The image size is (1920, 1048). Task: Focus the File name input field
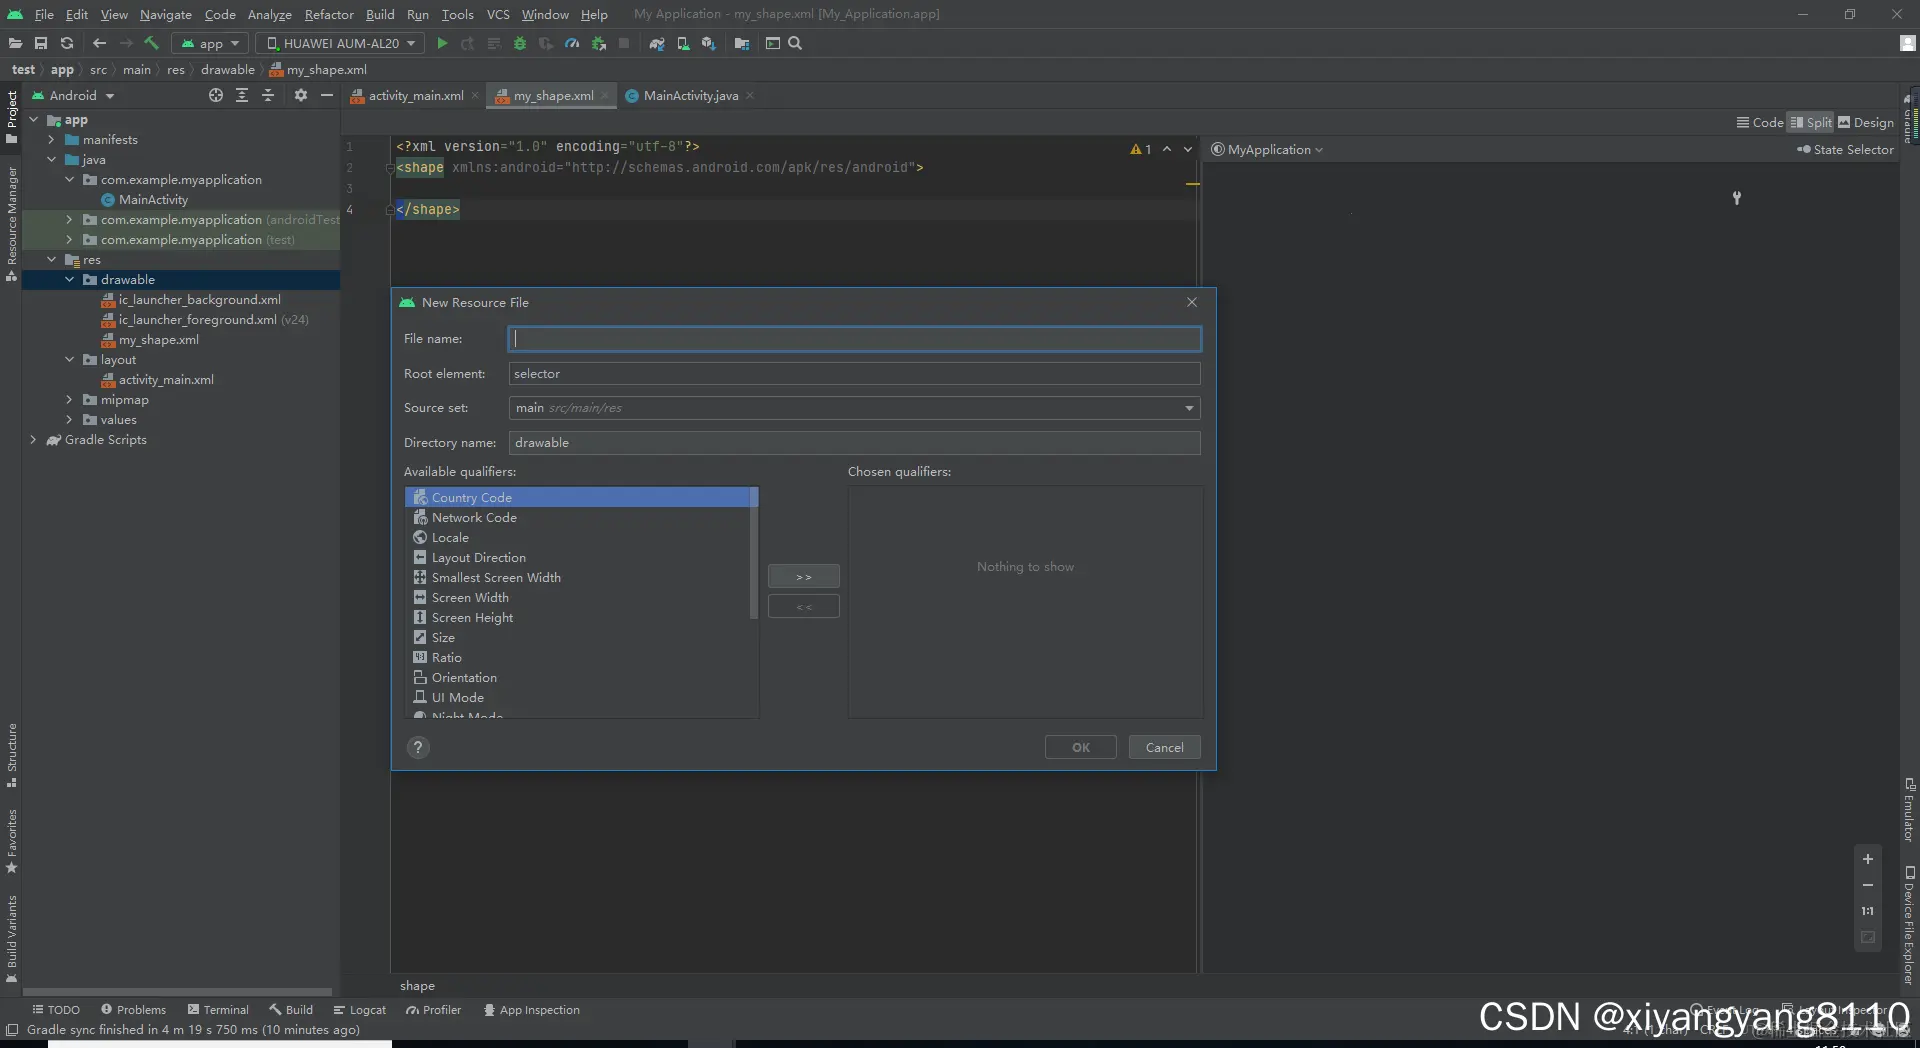854,339
